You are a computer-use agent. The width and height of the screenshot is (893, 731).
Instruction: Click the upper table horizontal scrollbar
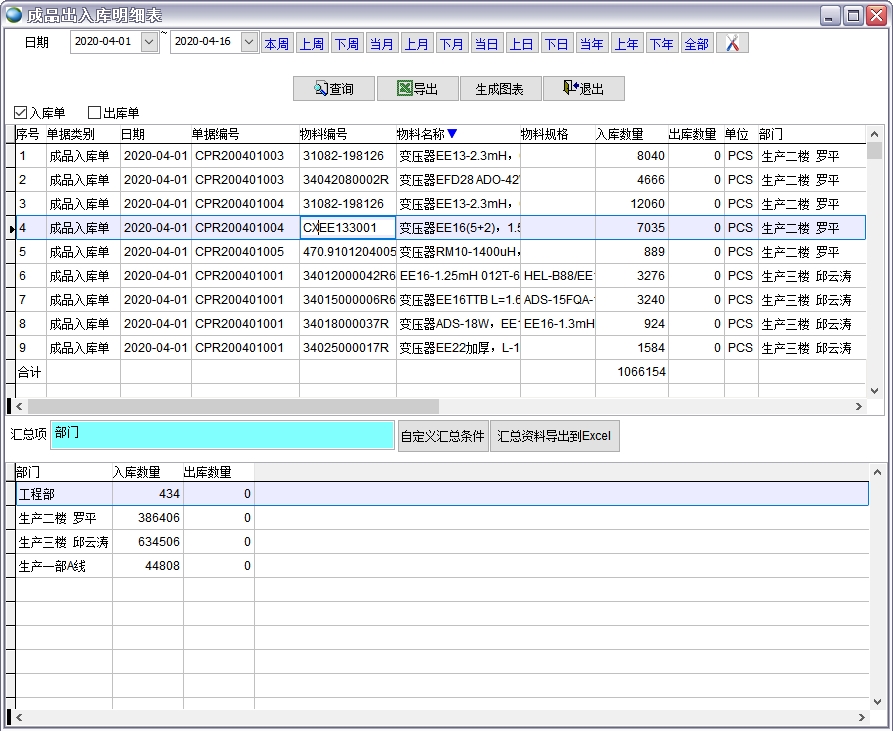233,407
